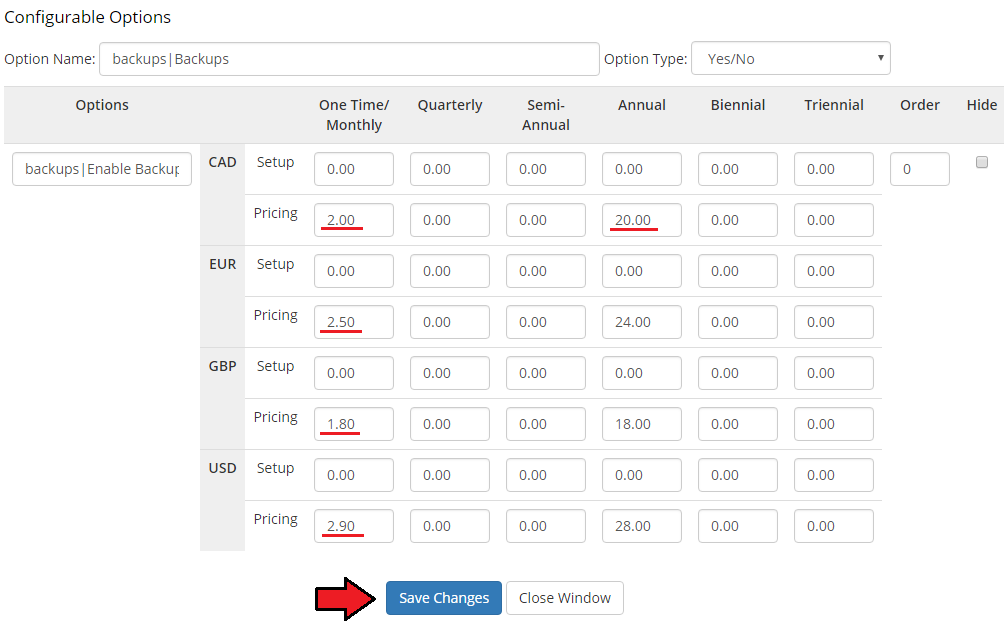Select USD monthly pricing field 2.90
This screenshot has height=630, width=1004.
354,526
